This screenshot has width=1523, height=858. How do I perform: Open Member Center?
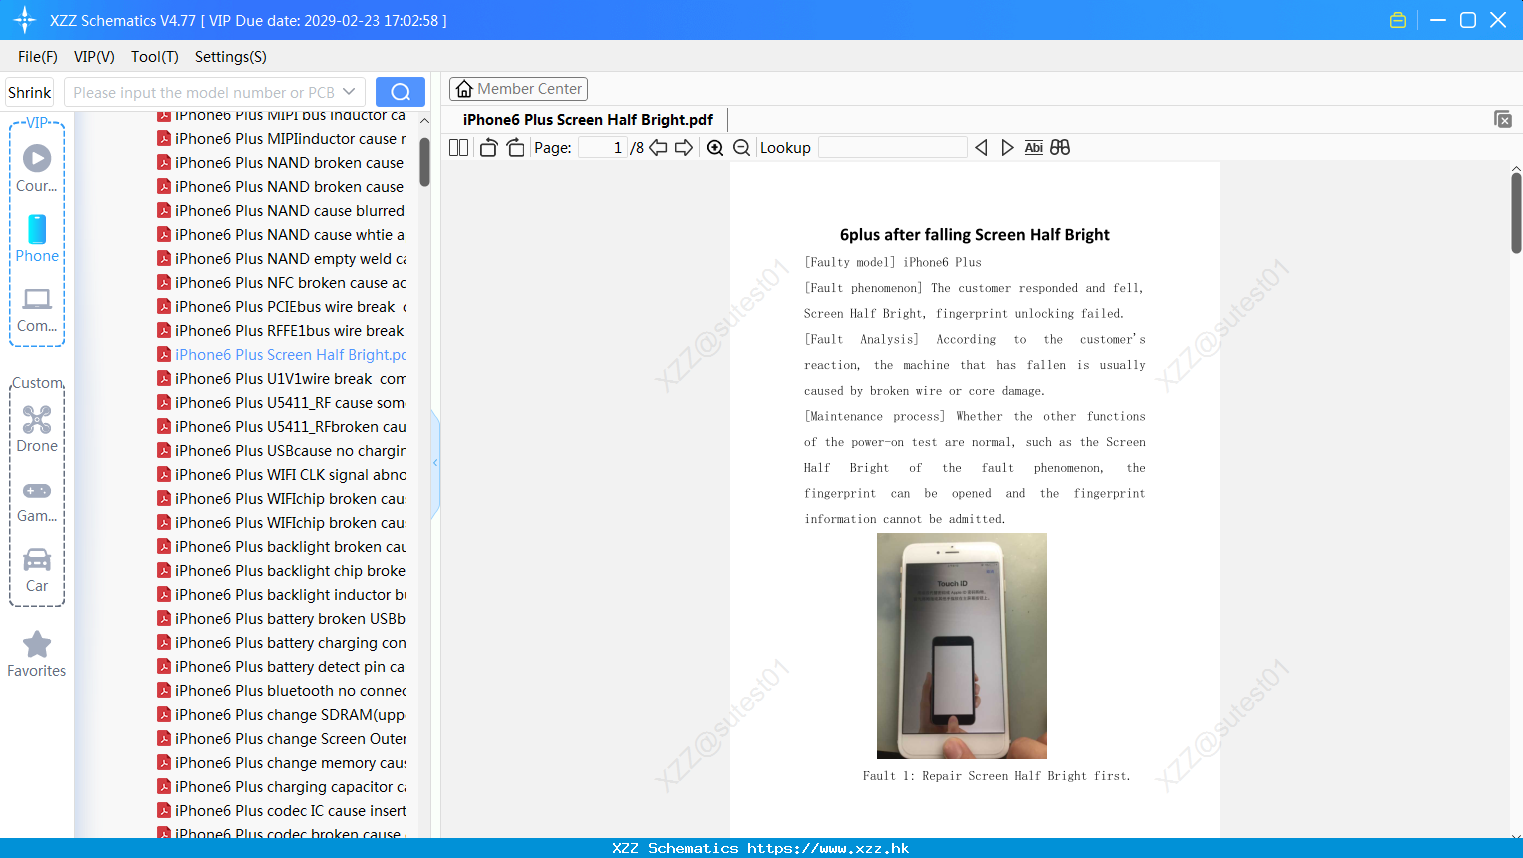click(x=518, y=89)
